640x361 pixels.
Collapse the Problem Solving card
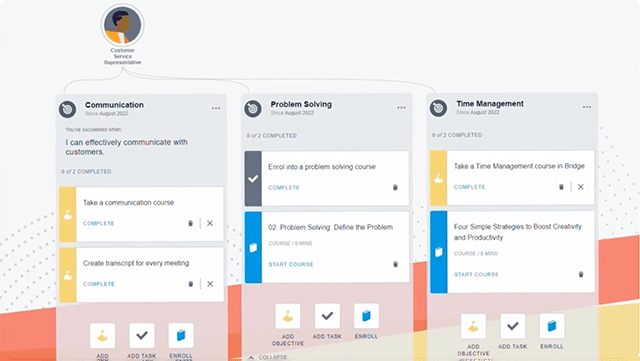pos(268,357)
